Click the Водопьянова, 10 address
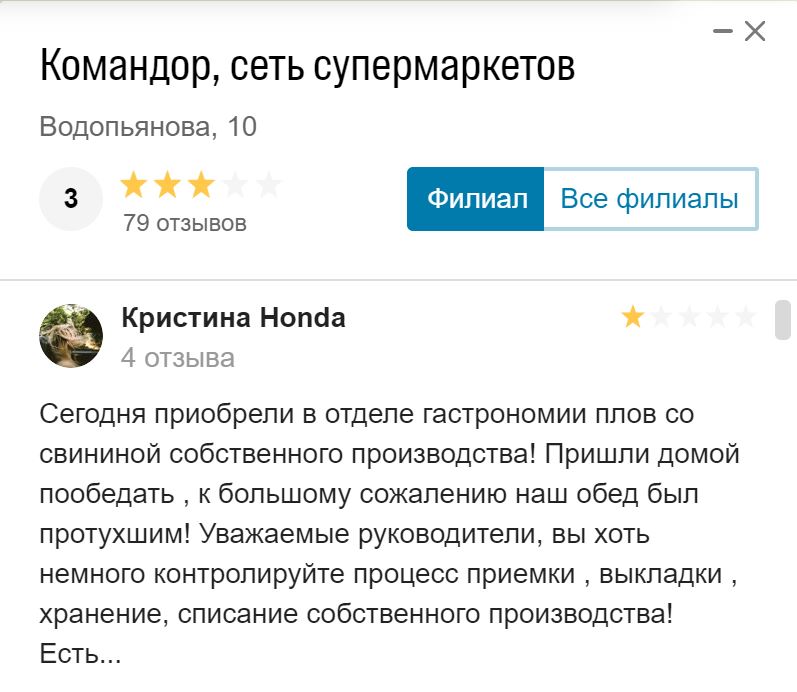The image size is (797, 692). (148, 127)
